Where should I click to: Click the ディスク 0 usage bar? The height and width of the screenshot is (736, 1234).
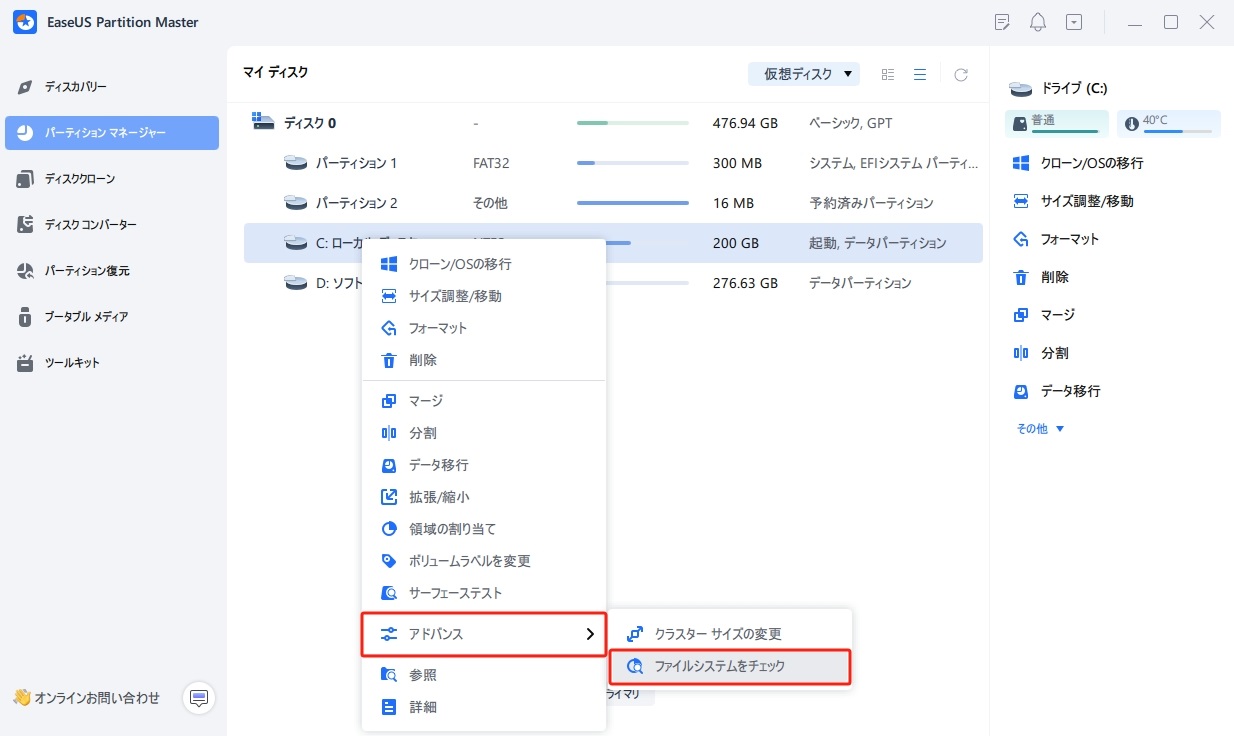pos(633,123)
